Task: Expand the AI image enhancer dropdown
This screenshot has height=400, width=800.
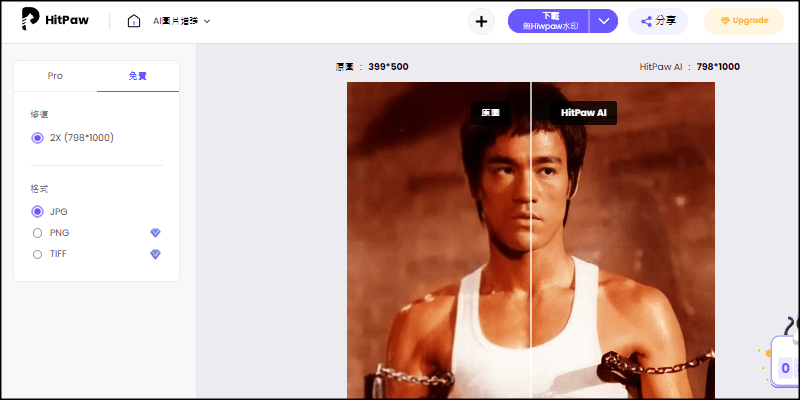Action: [x=182, y=21]
